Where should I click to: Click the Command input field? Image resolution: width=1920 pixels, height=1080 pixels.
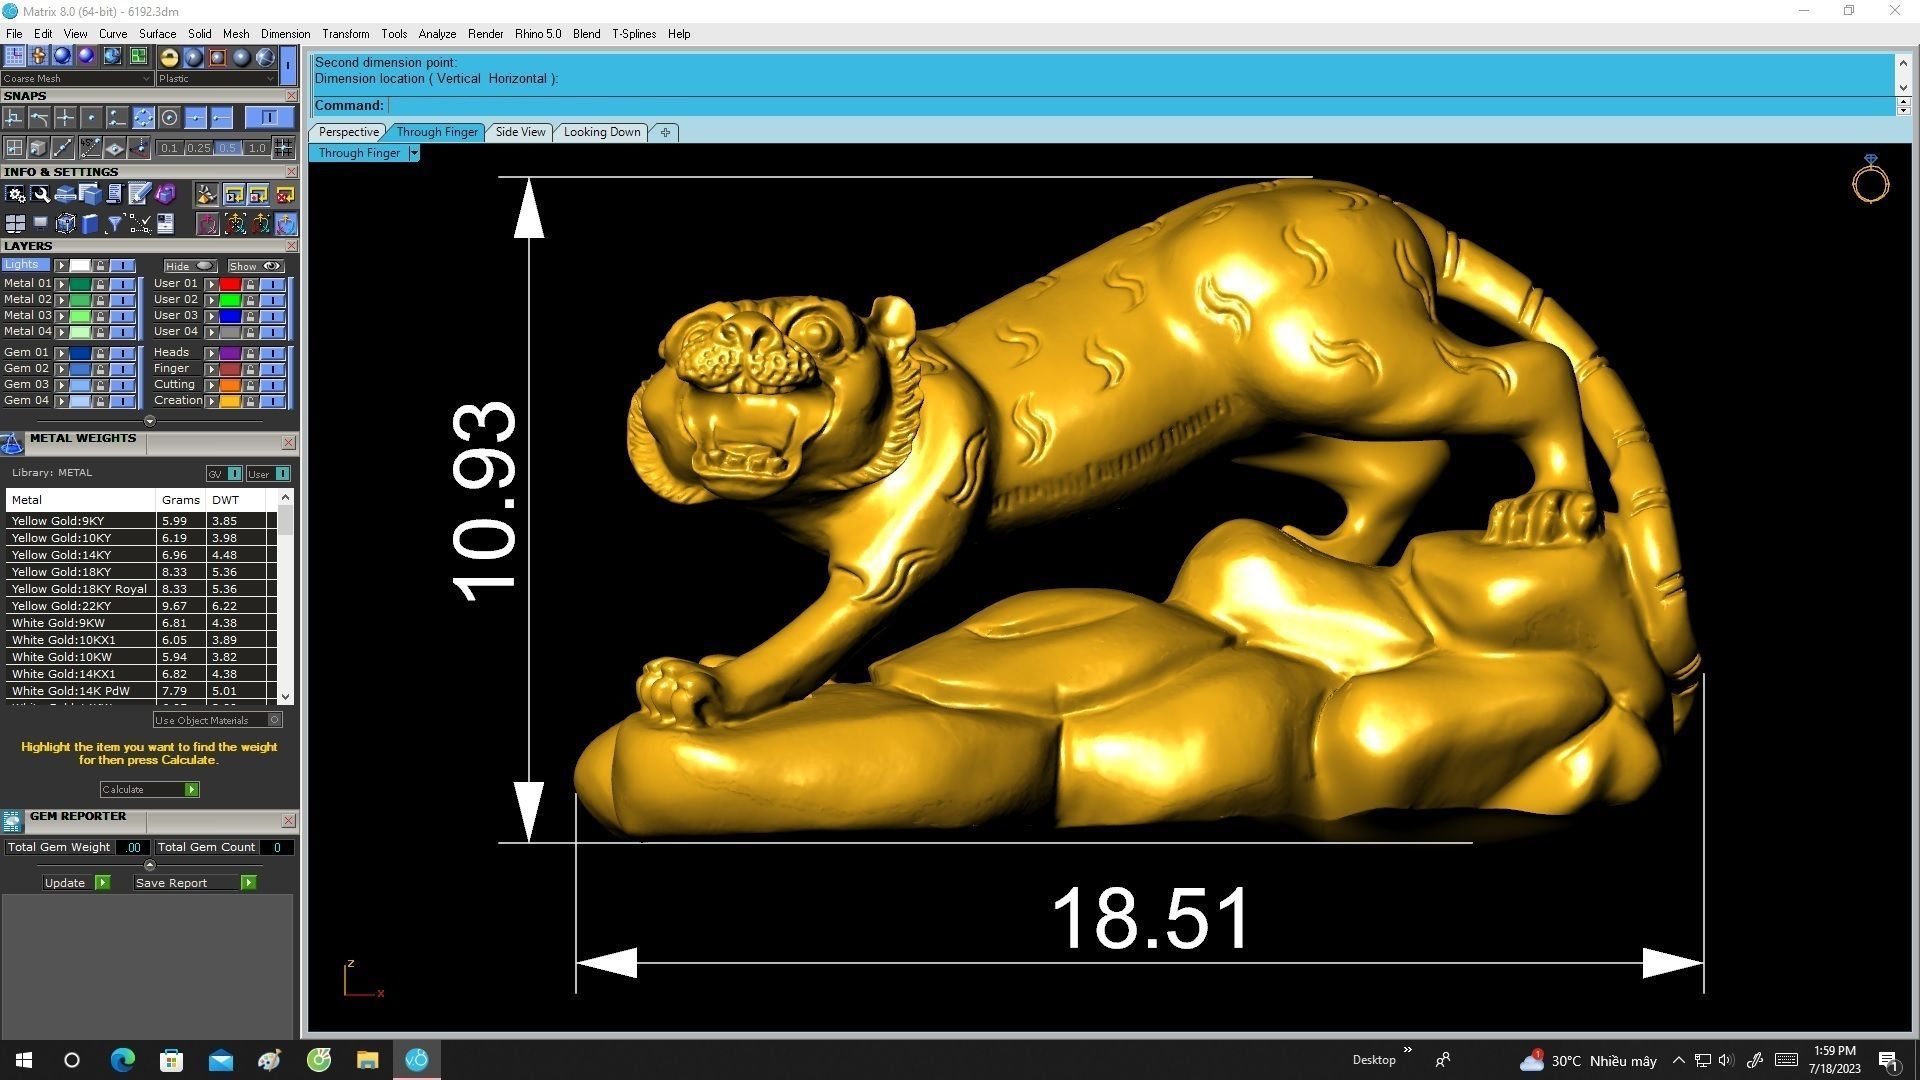pyautogui.click(x=1140, y=106)
